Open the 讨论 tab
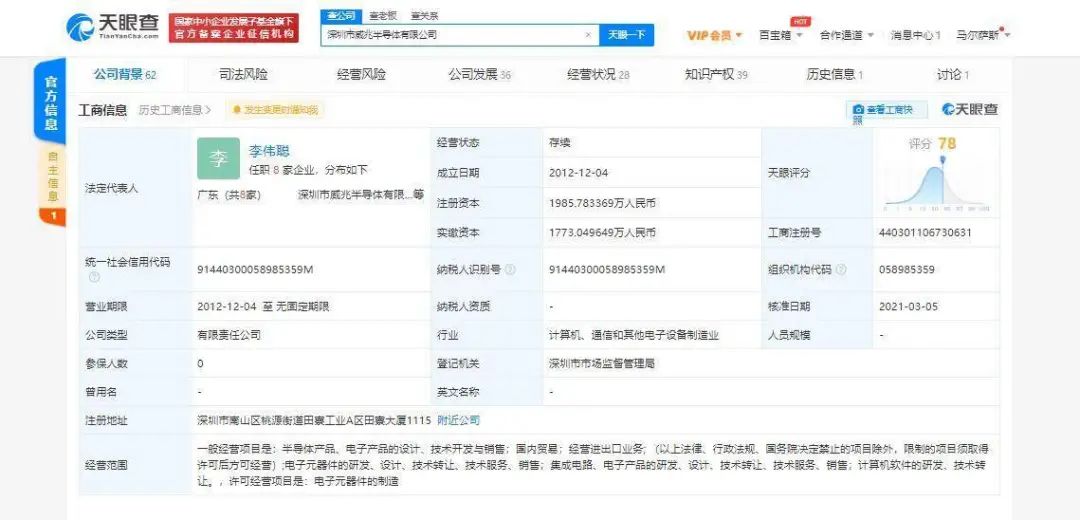The width and height of the screenshot is (1080, 520). pyautogui.click(x=953, y=74)
